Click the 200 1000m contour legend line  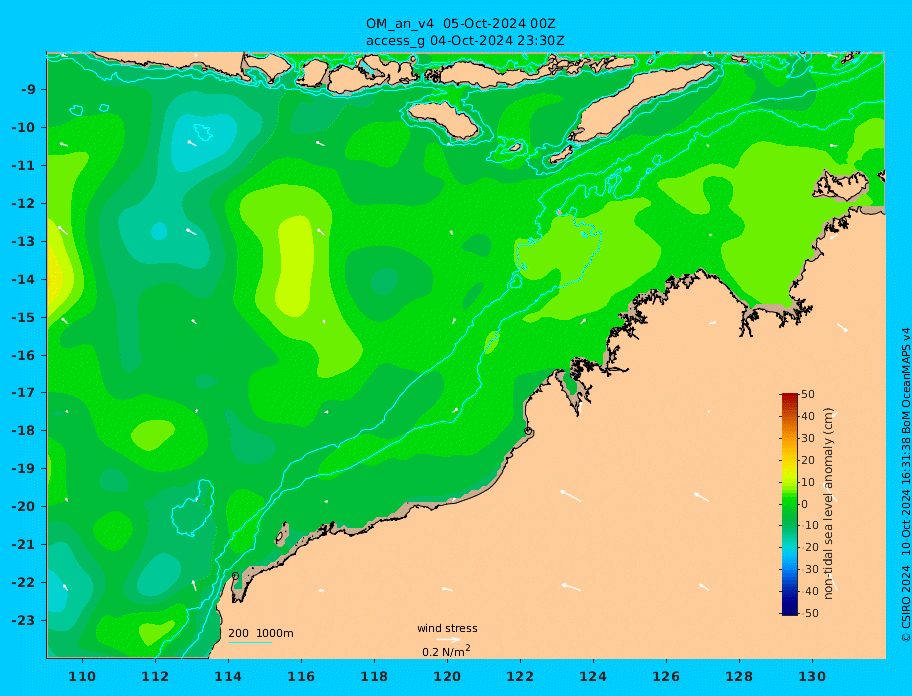250,643
